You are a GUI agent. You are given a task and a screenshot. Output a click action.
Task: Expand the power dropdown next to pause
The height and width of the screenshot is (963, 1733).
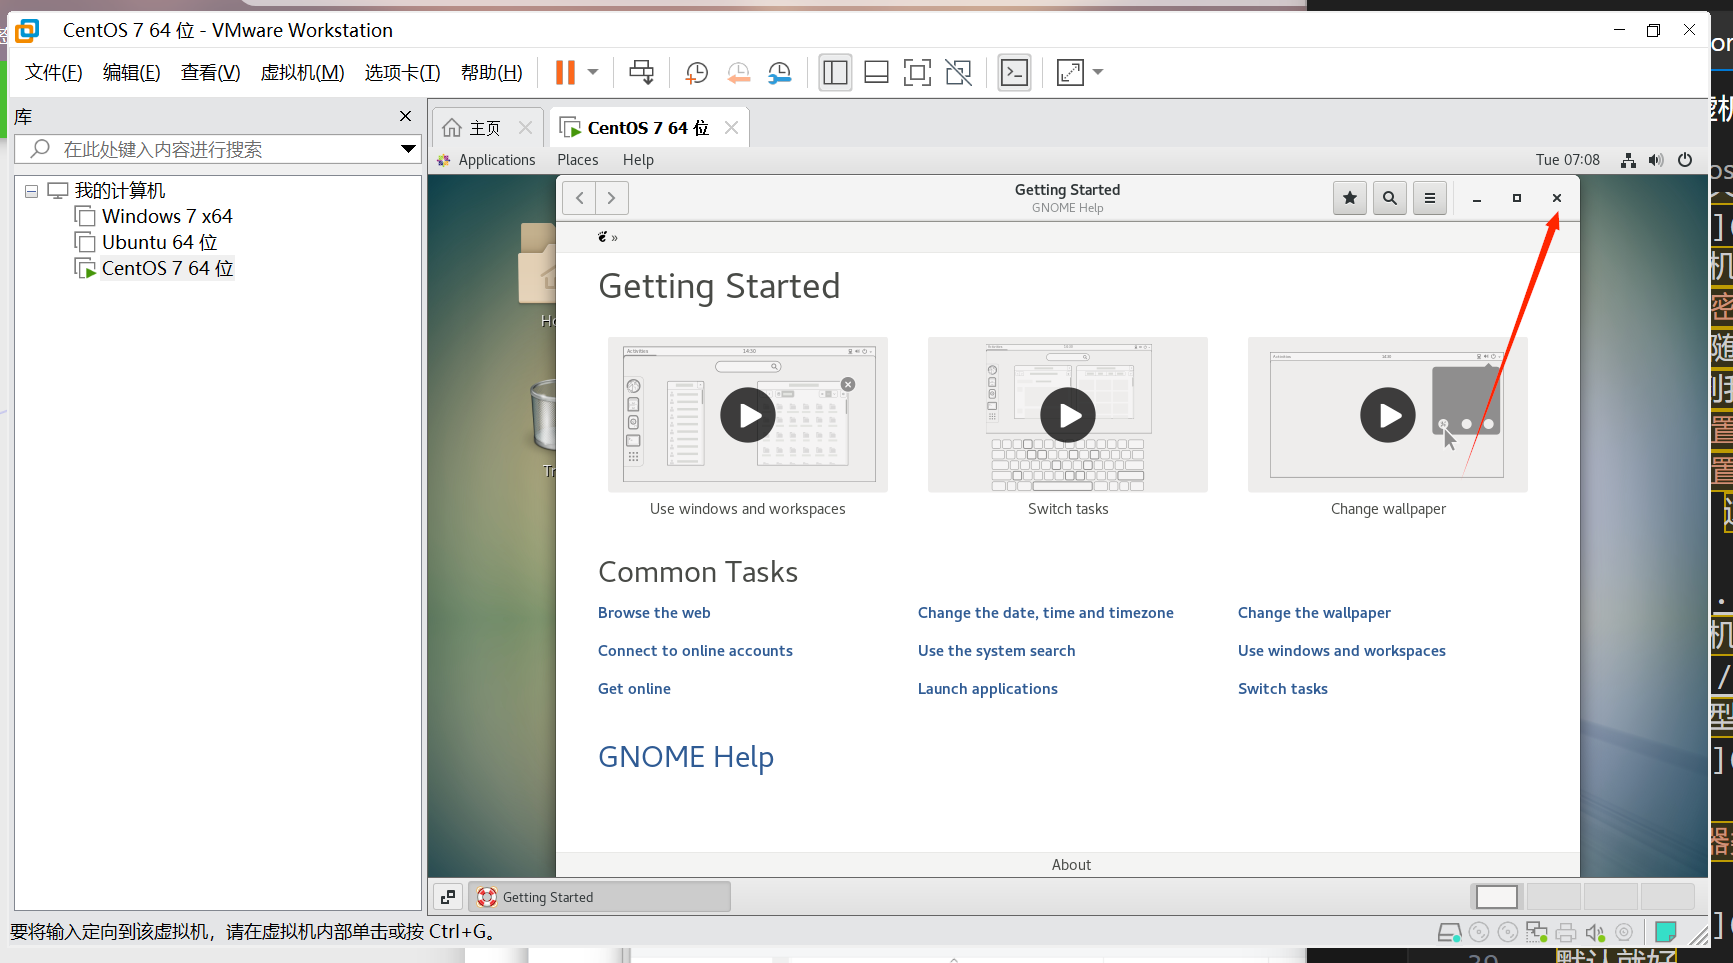pyautogui.click(x=593, y=72)
